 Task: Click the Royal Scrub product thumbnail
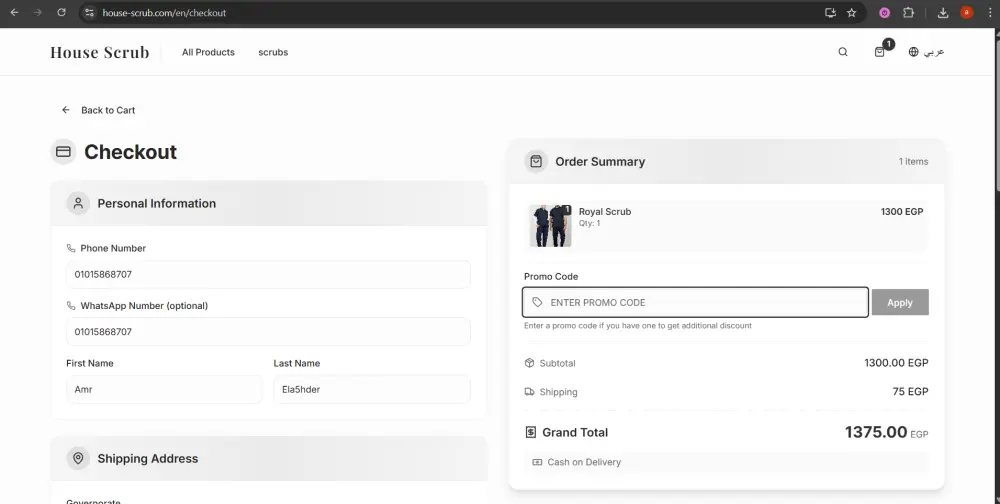(550, 226)
